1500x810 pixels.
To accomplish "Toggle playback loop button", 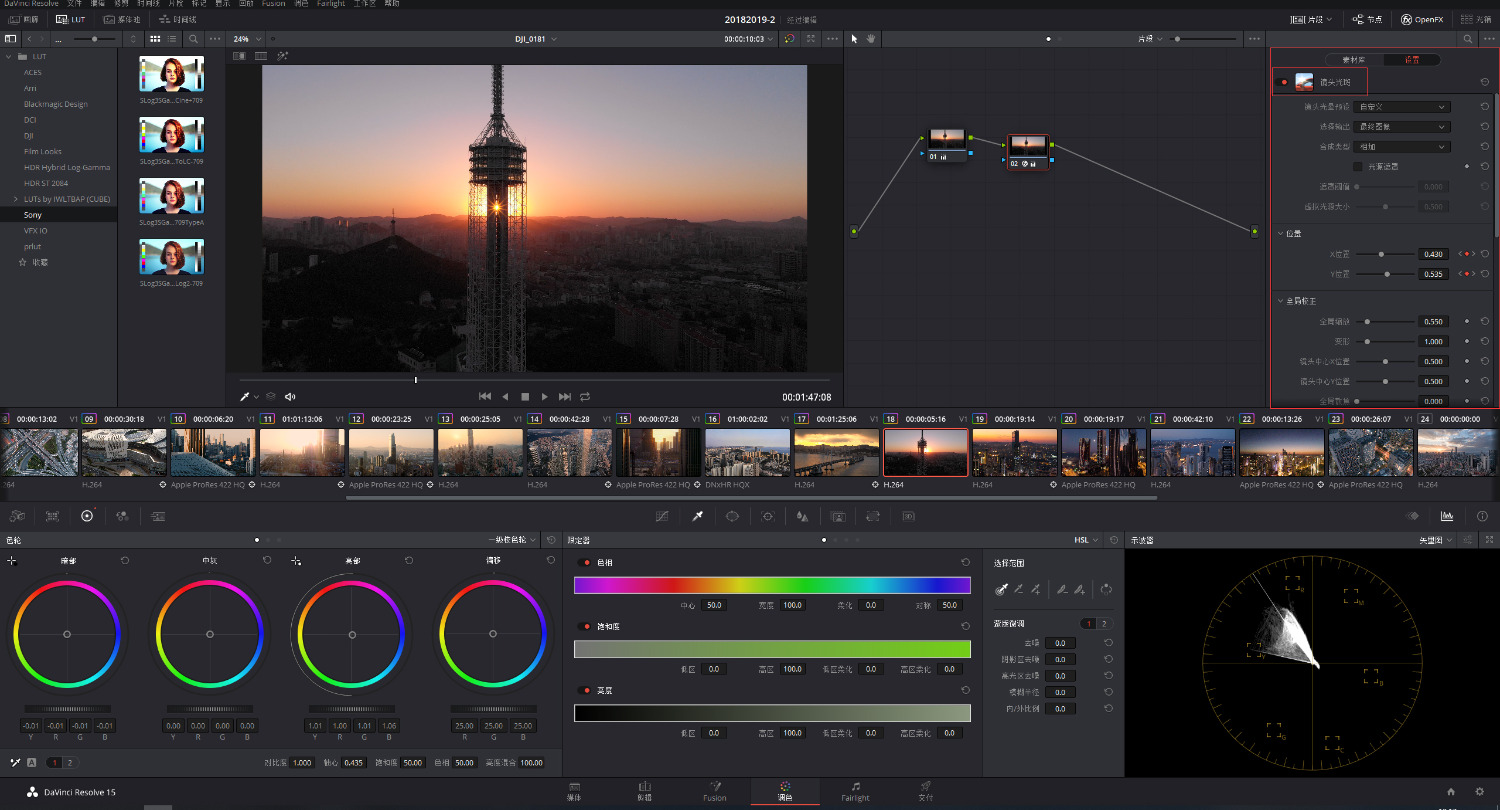I will [x=585, y=397].
